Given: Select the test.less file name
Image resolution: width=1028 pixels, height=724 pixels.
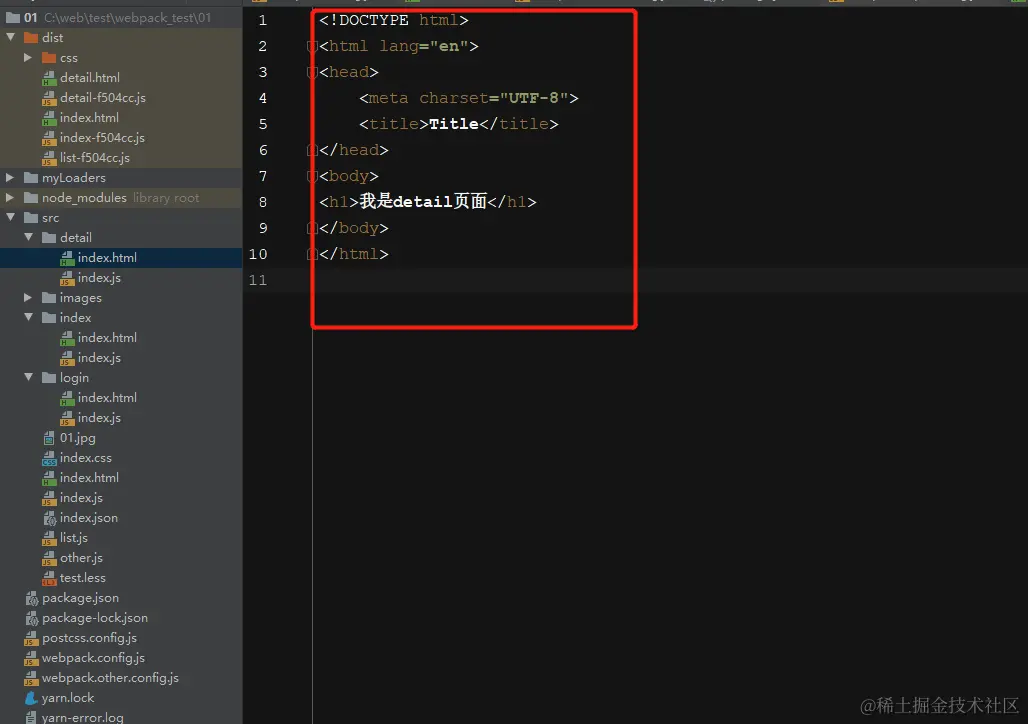Looking at the screenshot, I should click(83, 578).
